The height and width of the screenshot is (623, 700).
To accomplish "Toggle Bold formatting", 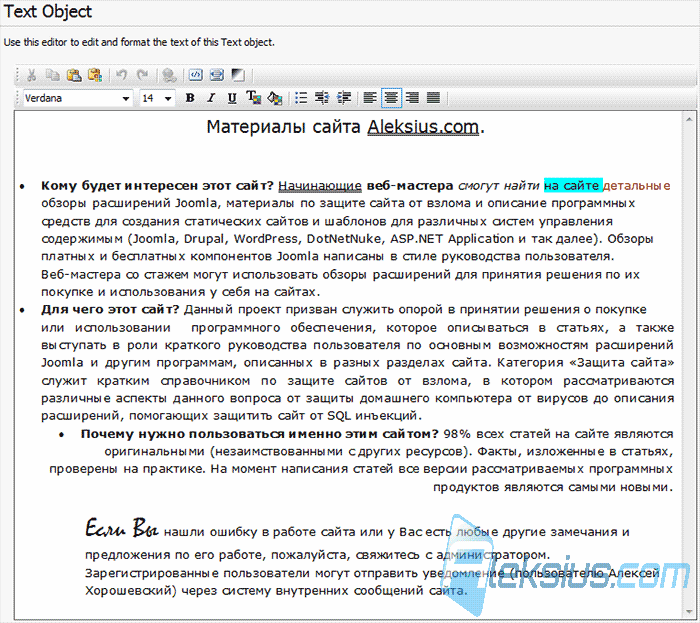I will coord(190,98).
